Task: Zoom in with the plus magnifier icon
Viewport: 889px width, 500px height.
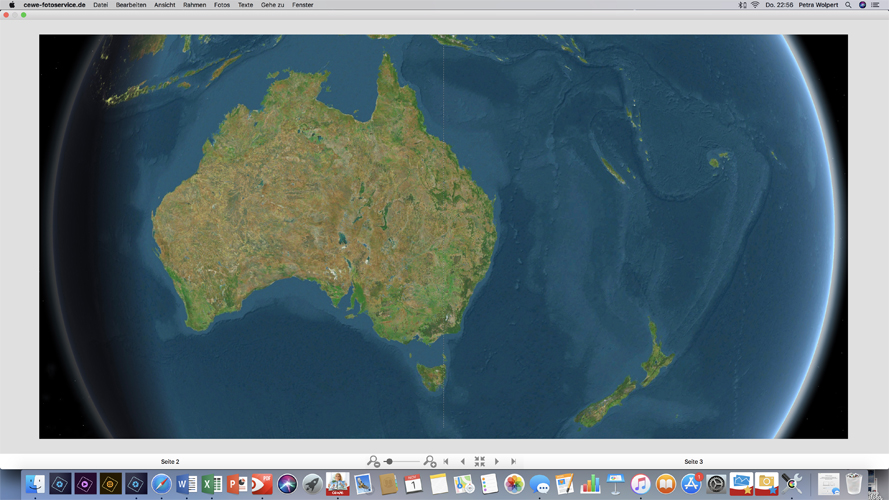Action: click(430, 461)
